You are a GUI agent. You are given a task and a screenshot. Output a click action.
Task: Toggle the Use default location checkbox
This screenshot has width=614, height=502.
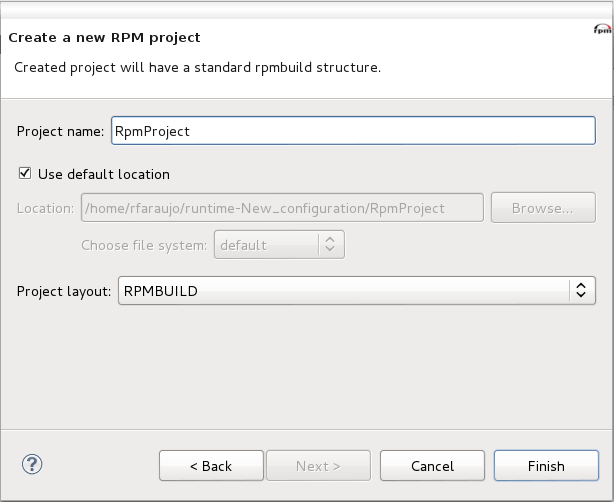(25, 173)
